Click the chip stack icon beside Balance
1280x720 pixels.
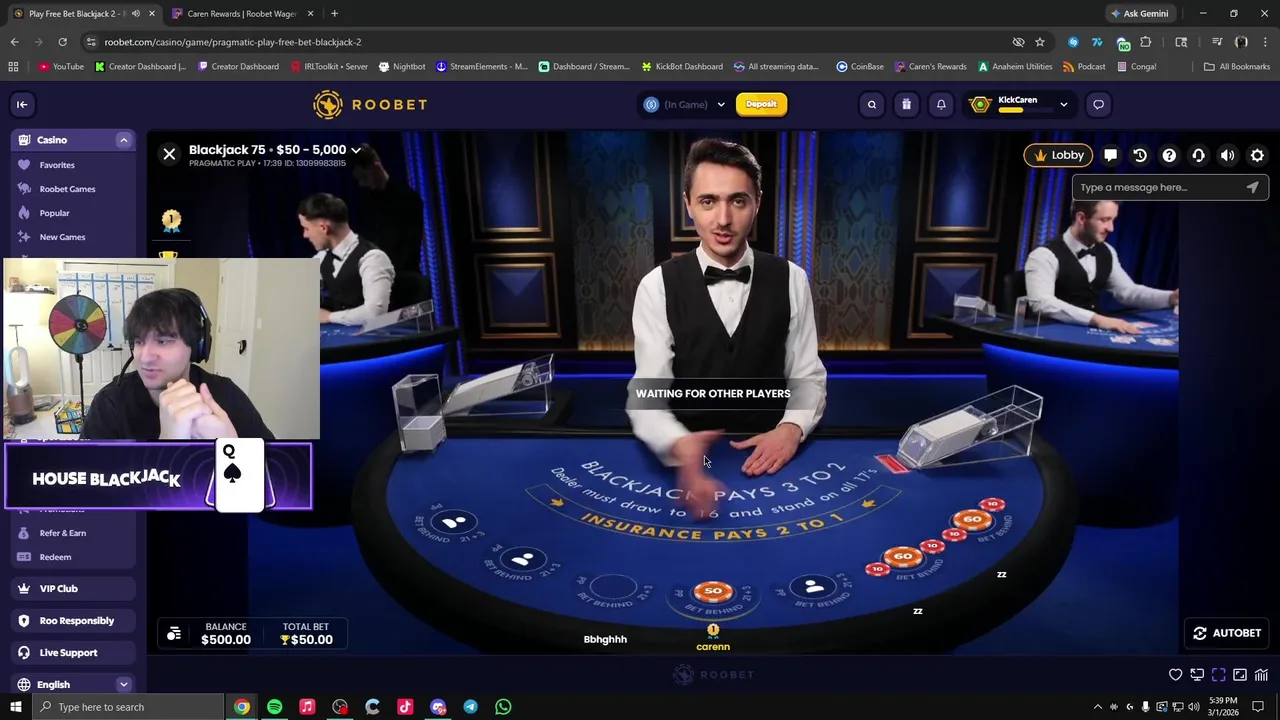click(x=174, y=633)
